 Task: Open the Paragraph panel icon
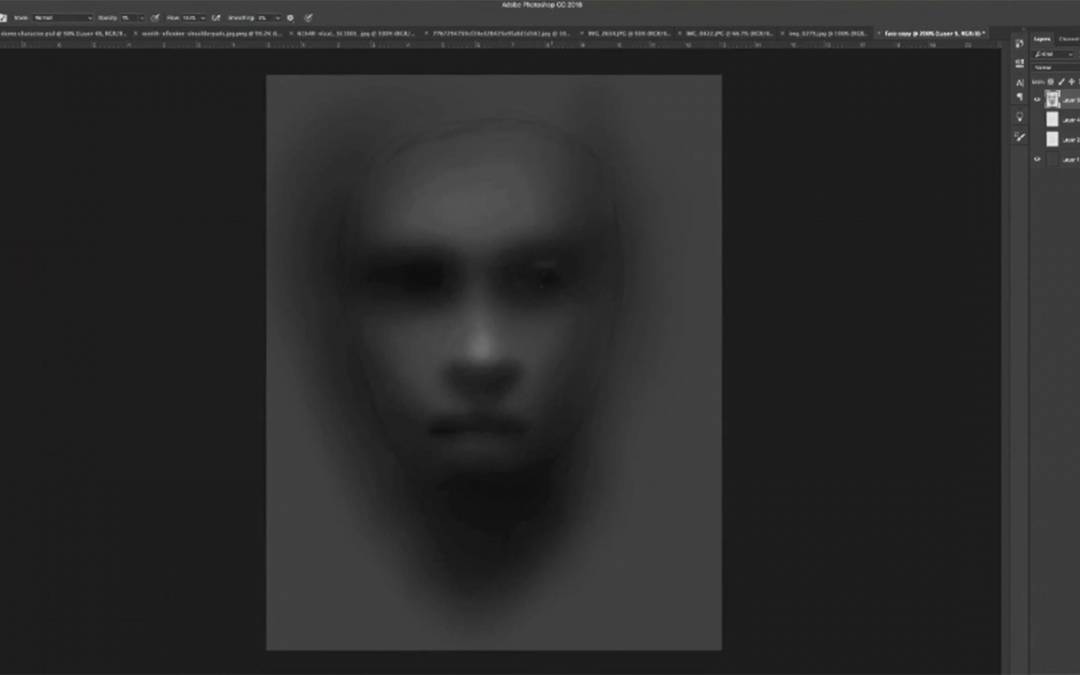coord(1019,98)
